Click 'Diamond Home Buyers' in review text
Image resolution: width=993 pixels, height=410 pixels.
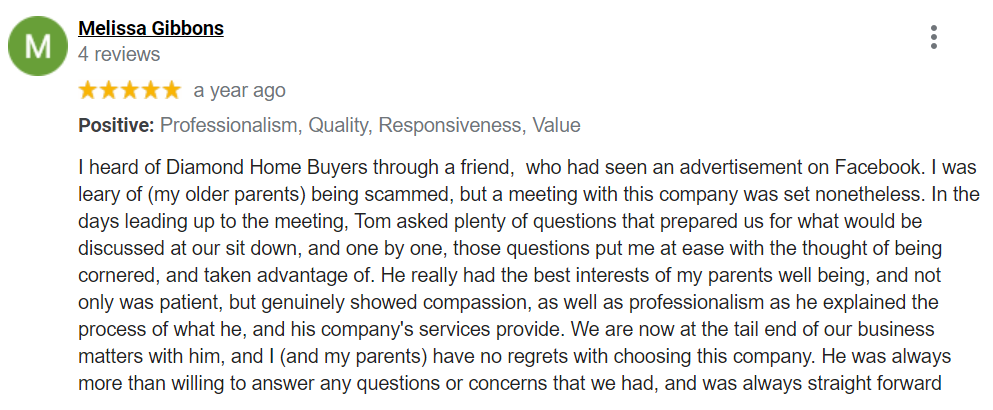coord(267,169)
